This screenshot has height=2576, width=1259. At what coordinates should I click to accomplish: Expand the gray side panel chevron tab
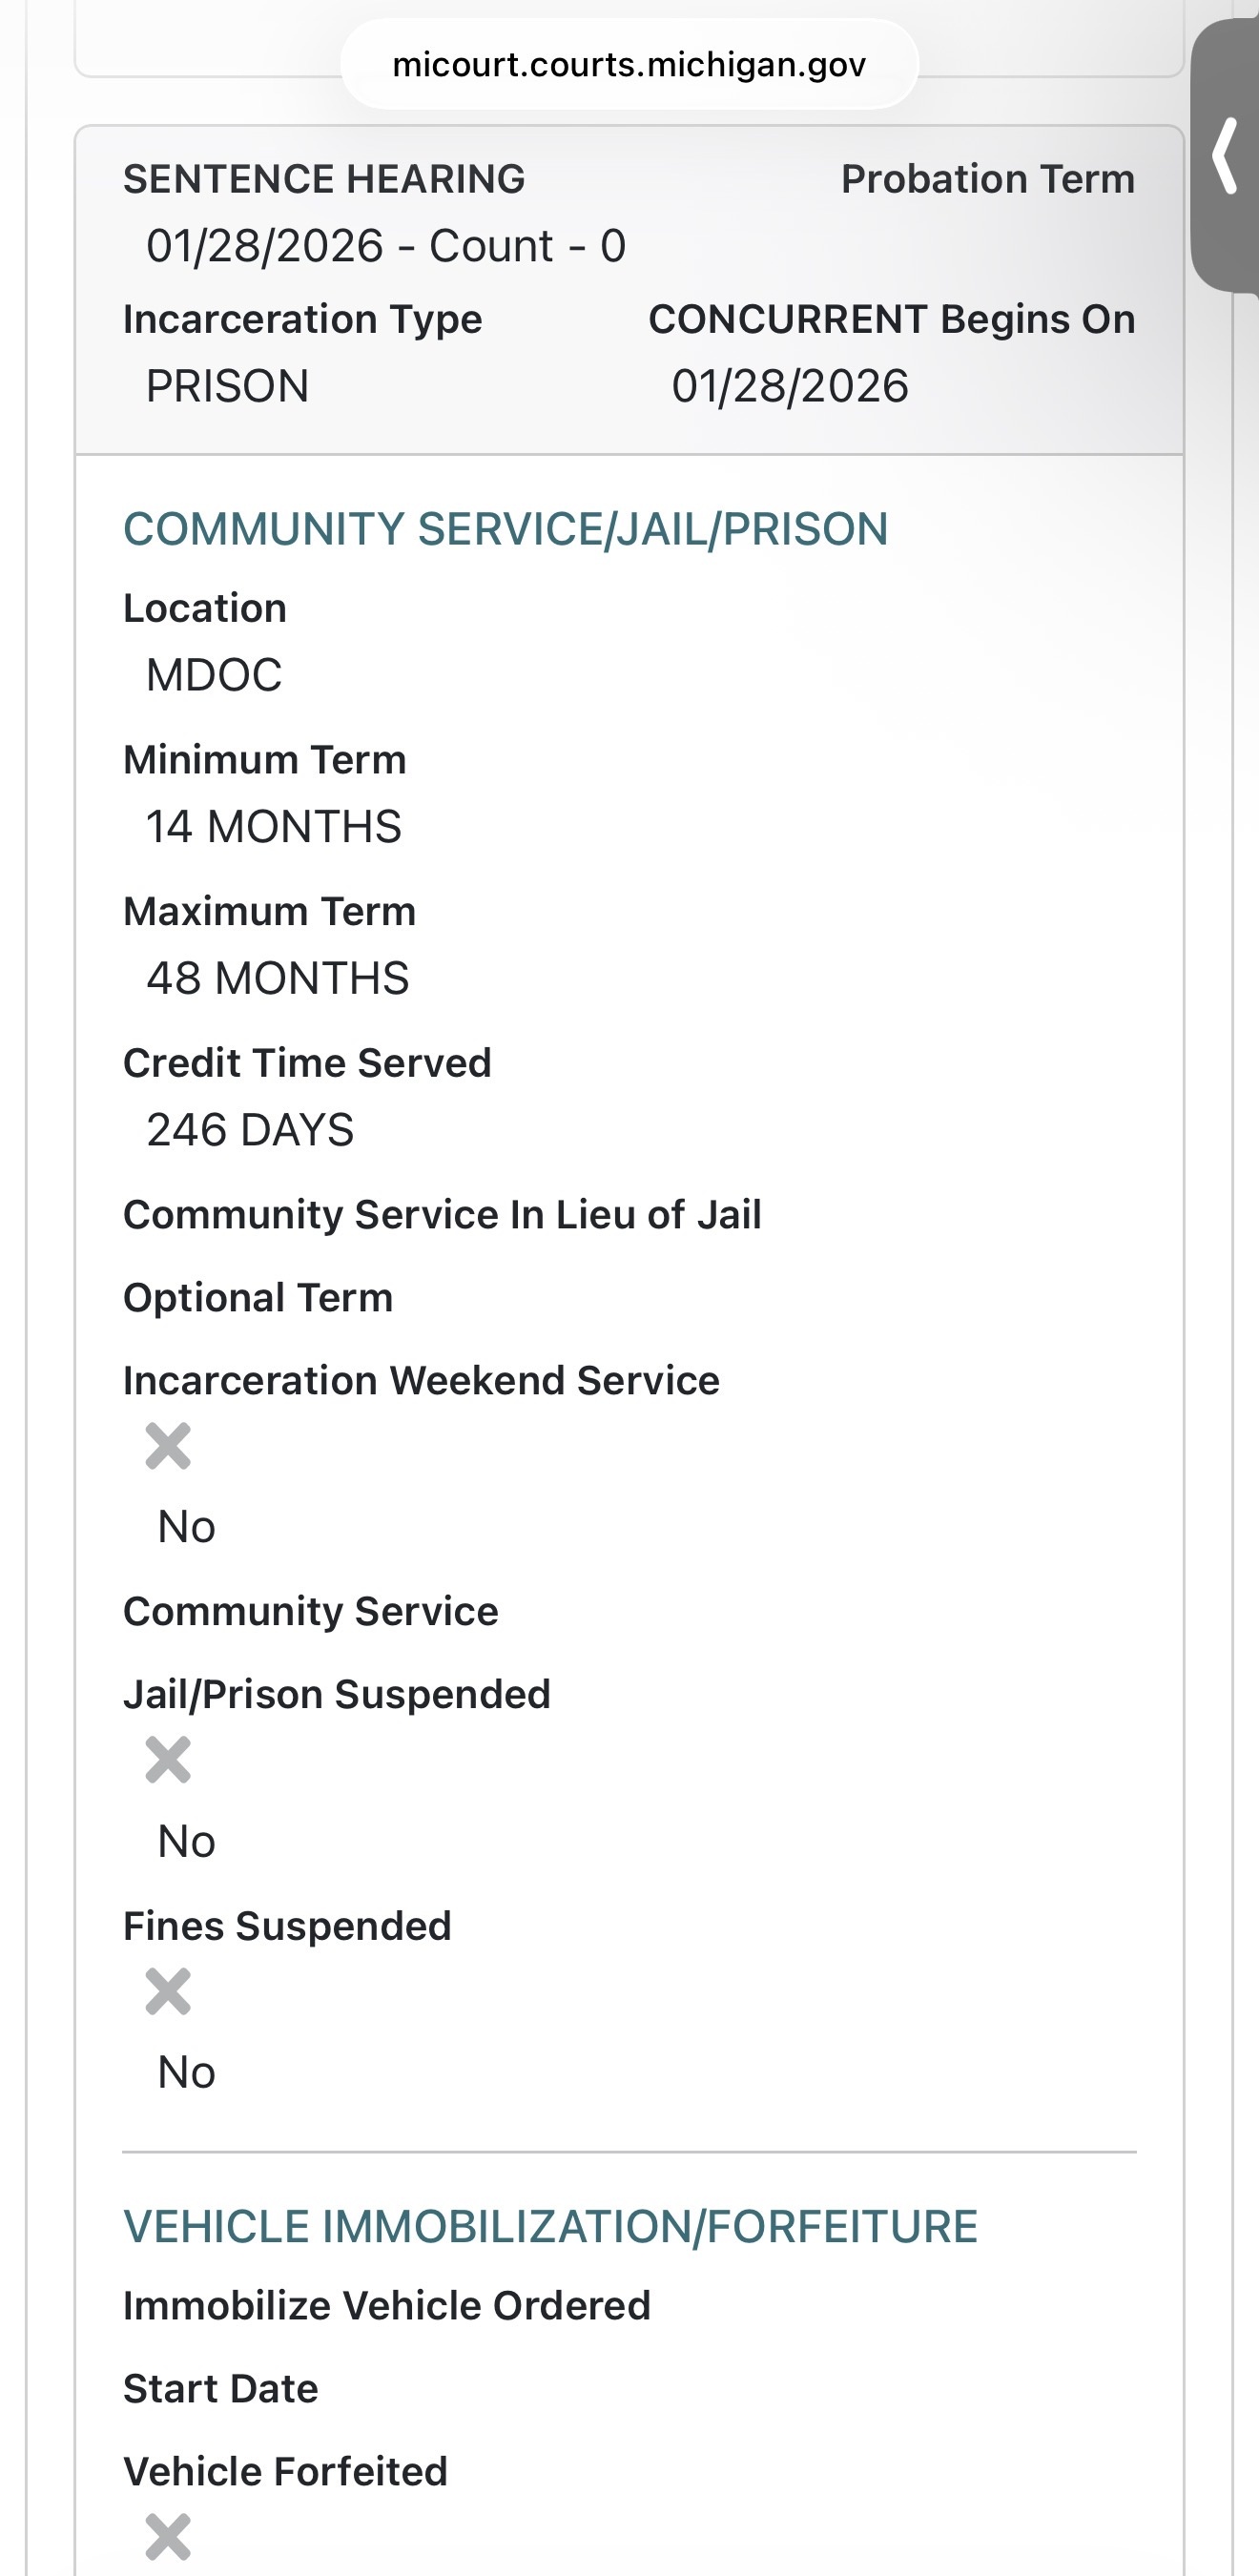(1226, 156)
